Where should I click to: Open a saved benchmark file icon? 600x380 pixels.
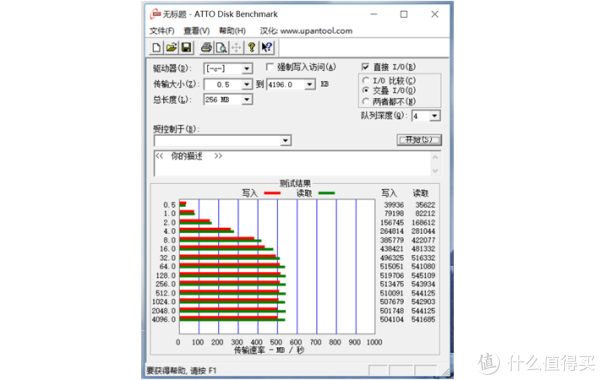point(171,47)
